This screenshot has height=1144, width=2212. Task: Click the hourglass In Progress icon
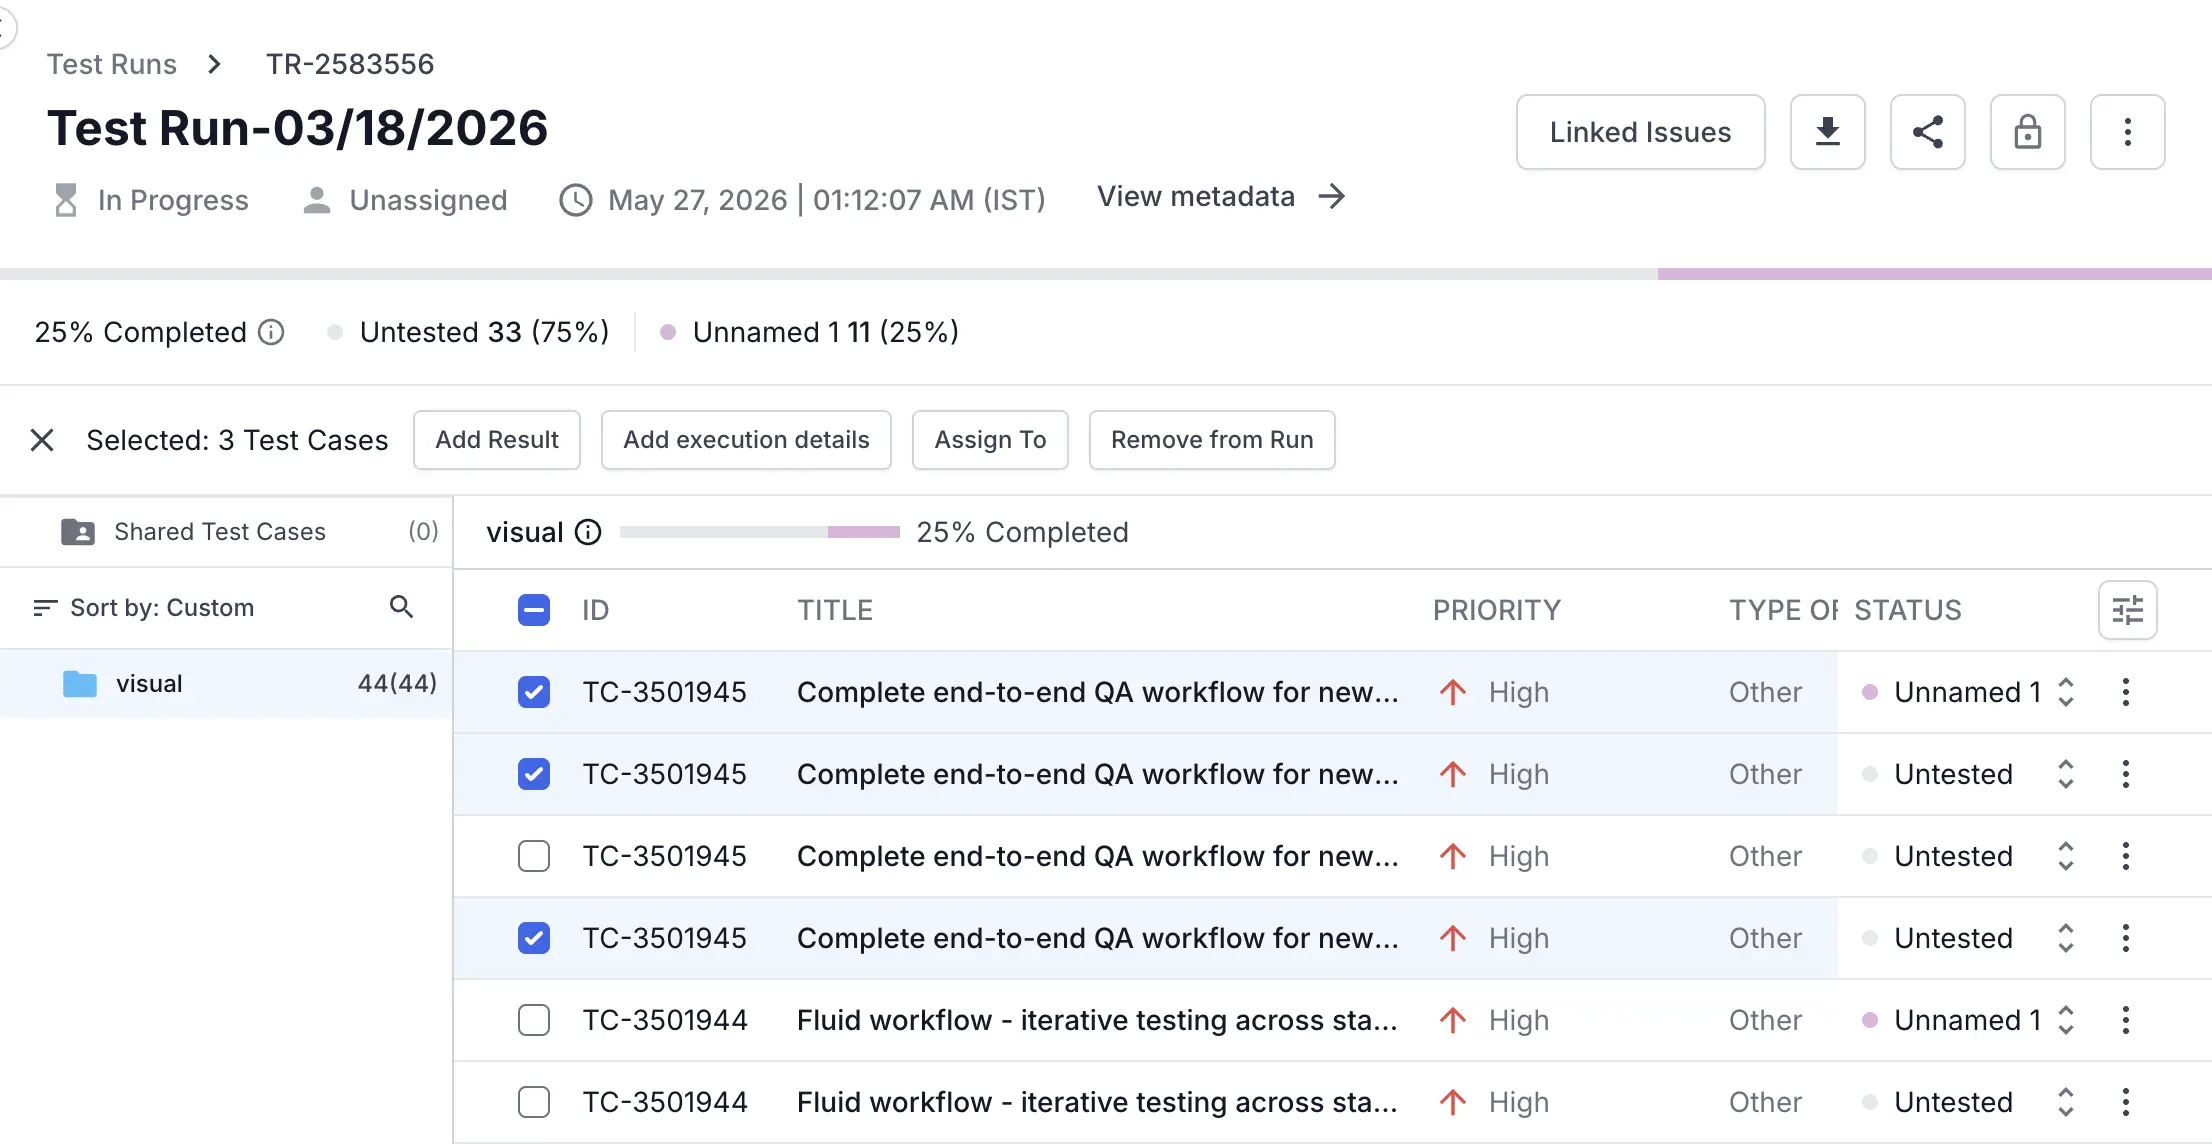(x=65, y=200)
